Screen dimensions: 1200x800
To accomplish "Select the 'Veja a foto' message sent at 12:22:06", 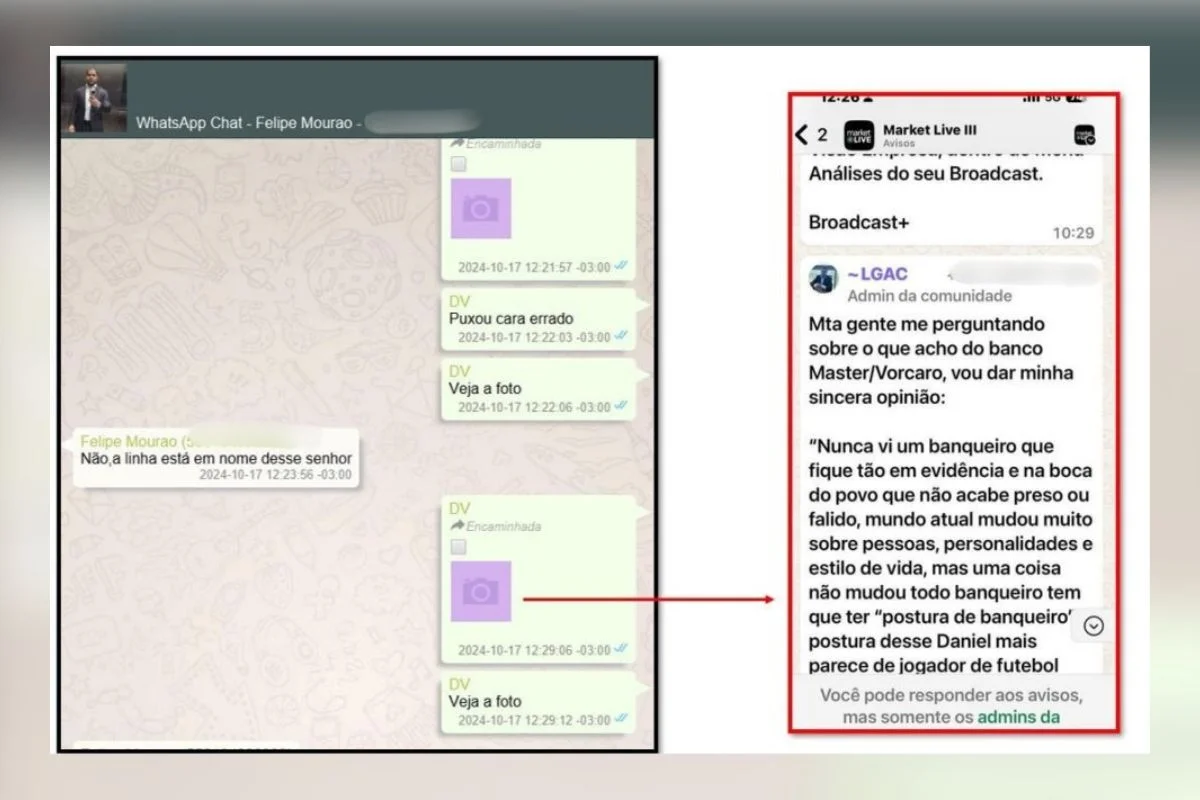I will click(x=485, y=389).
